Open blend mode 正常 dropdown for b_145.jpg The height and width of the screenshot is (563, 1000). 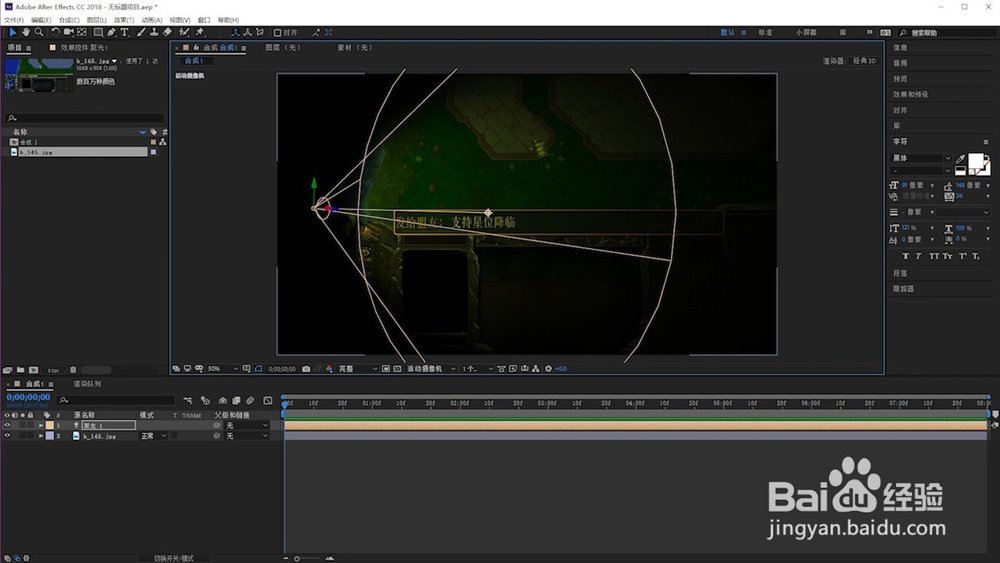pos(153,436)
